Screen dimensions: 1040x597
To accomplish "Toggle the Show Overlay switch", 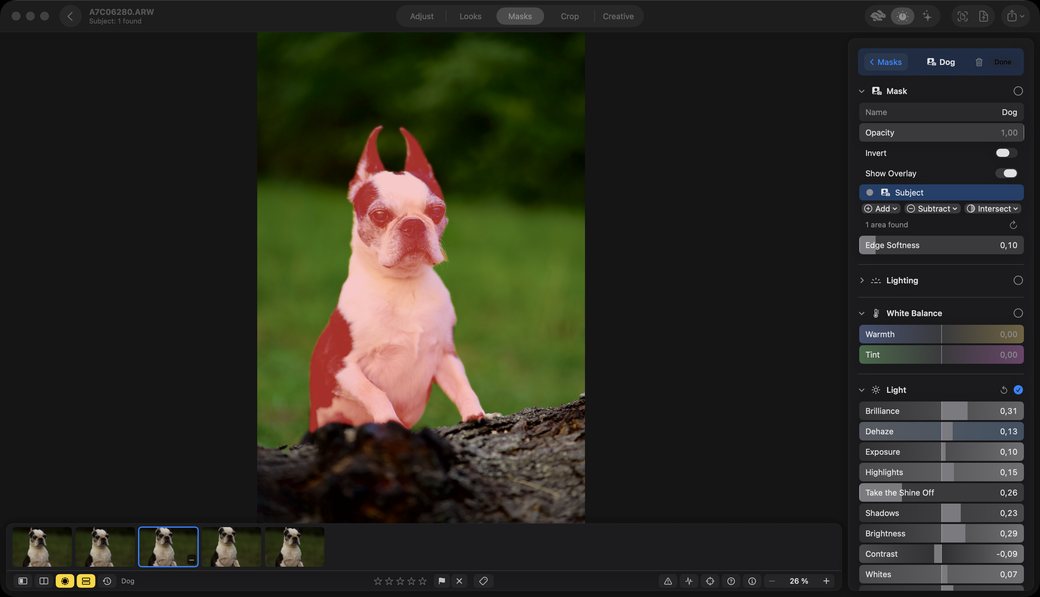I will click(x=1006, y=173).
